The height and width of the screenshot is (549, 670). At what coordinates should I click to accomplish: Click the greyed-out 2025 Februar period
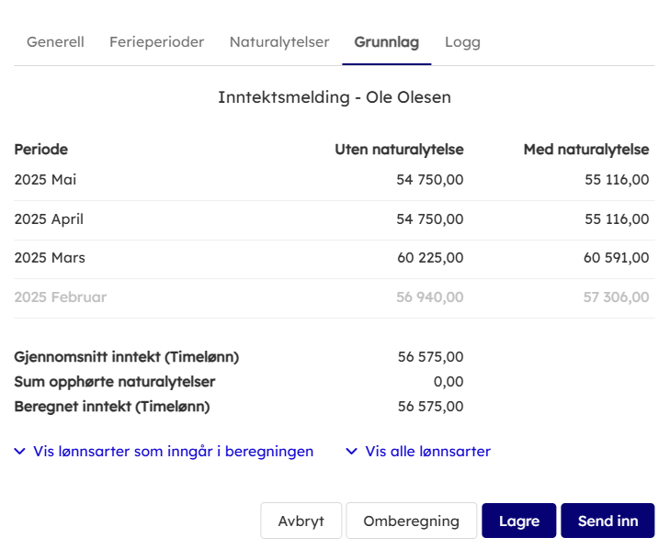click(x=60, y=297)
